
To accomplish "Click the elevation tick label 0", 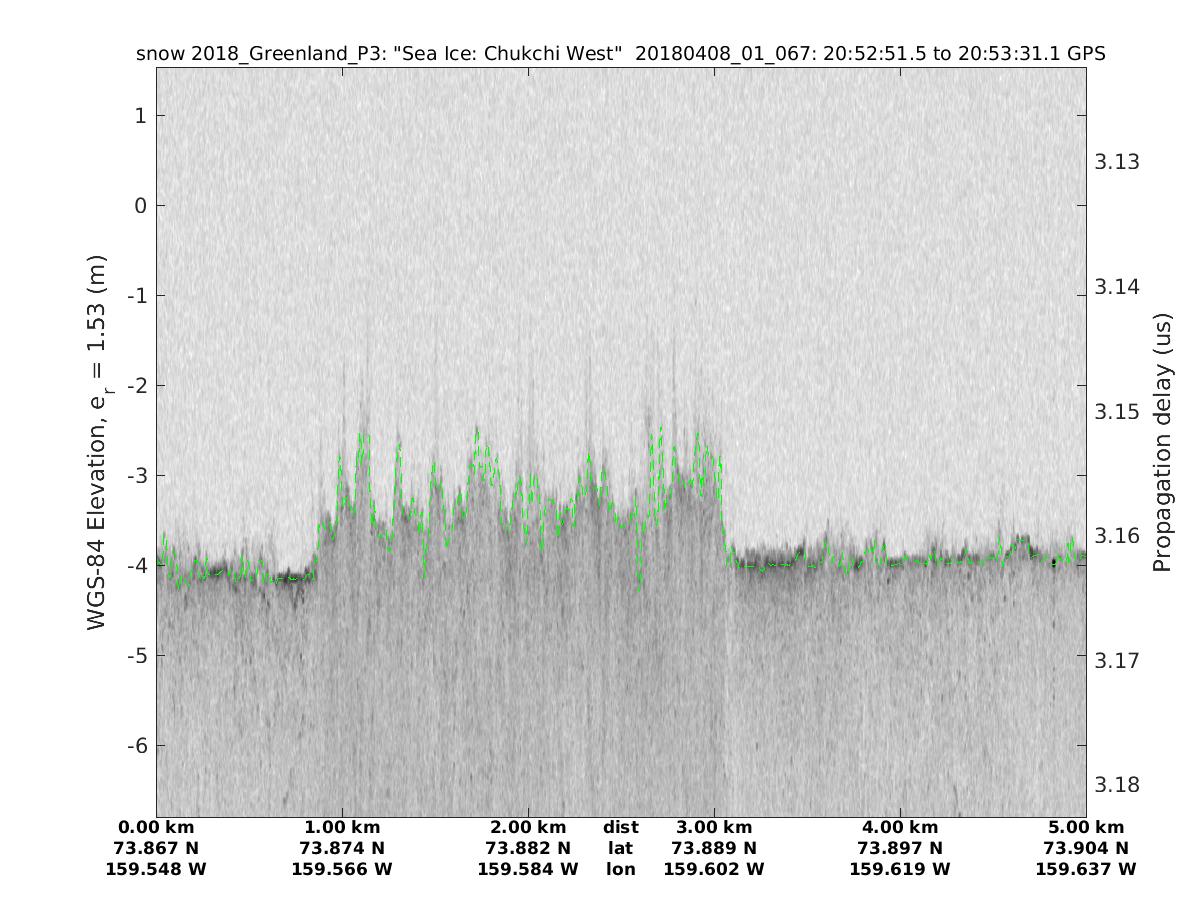I will (141, 206).
